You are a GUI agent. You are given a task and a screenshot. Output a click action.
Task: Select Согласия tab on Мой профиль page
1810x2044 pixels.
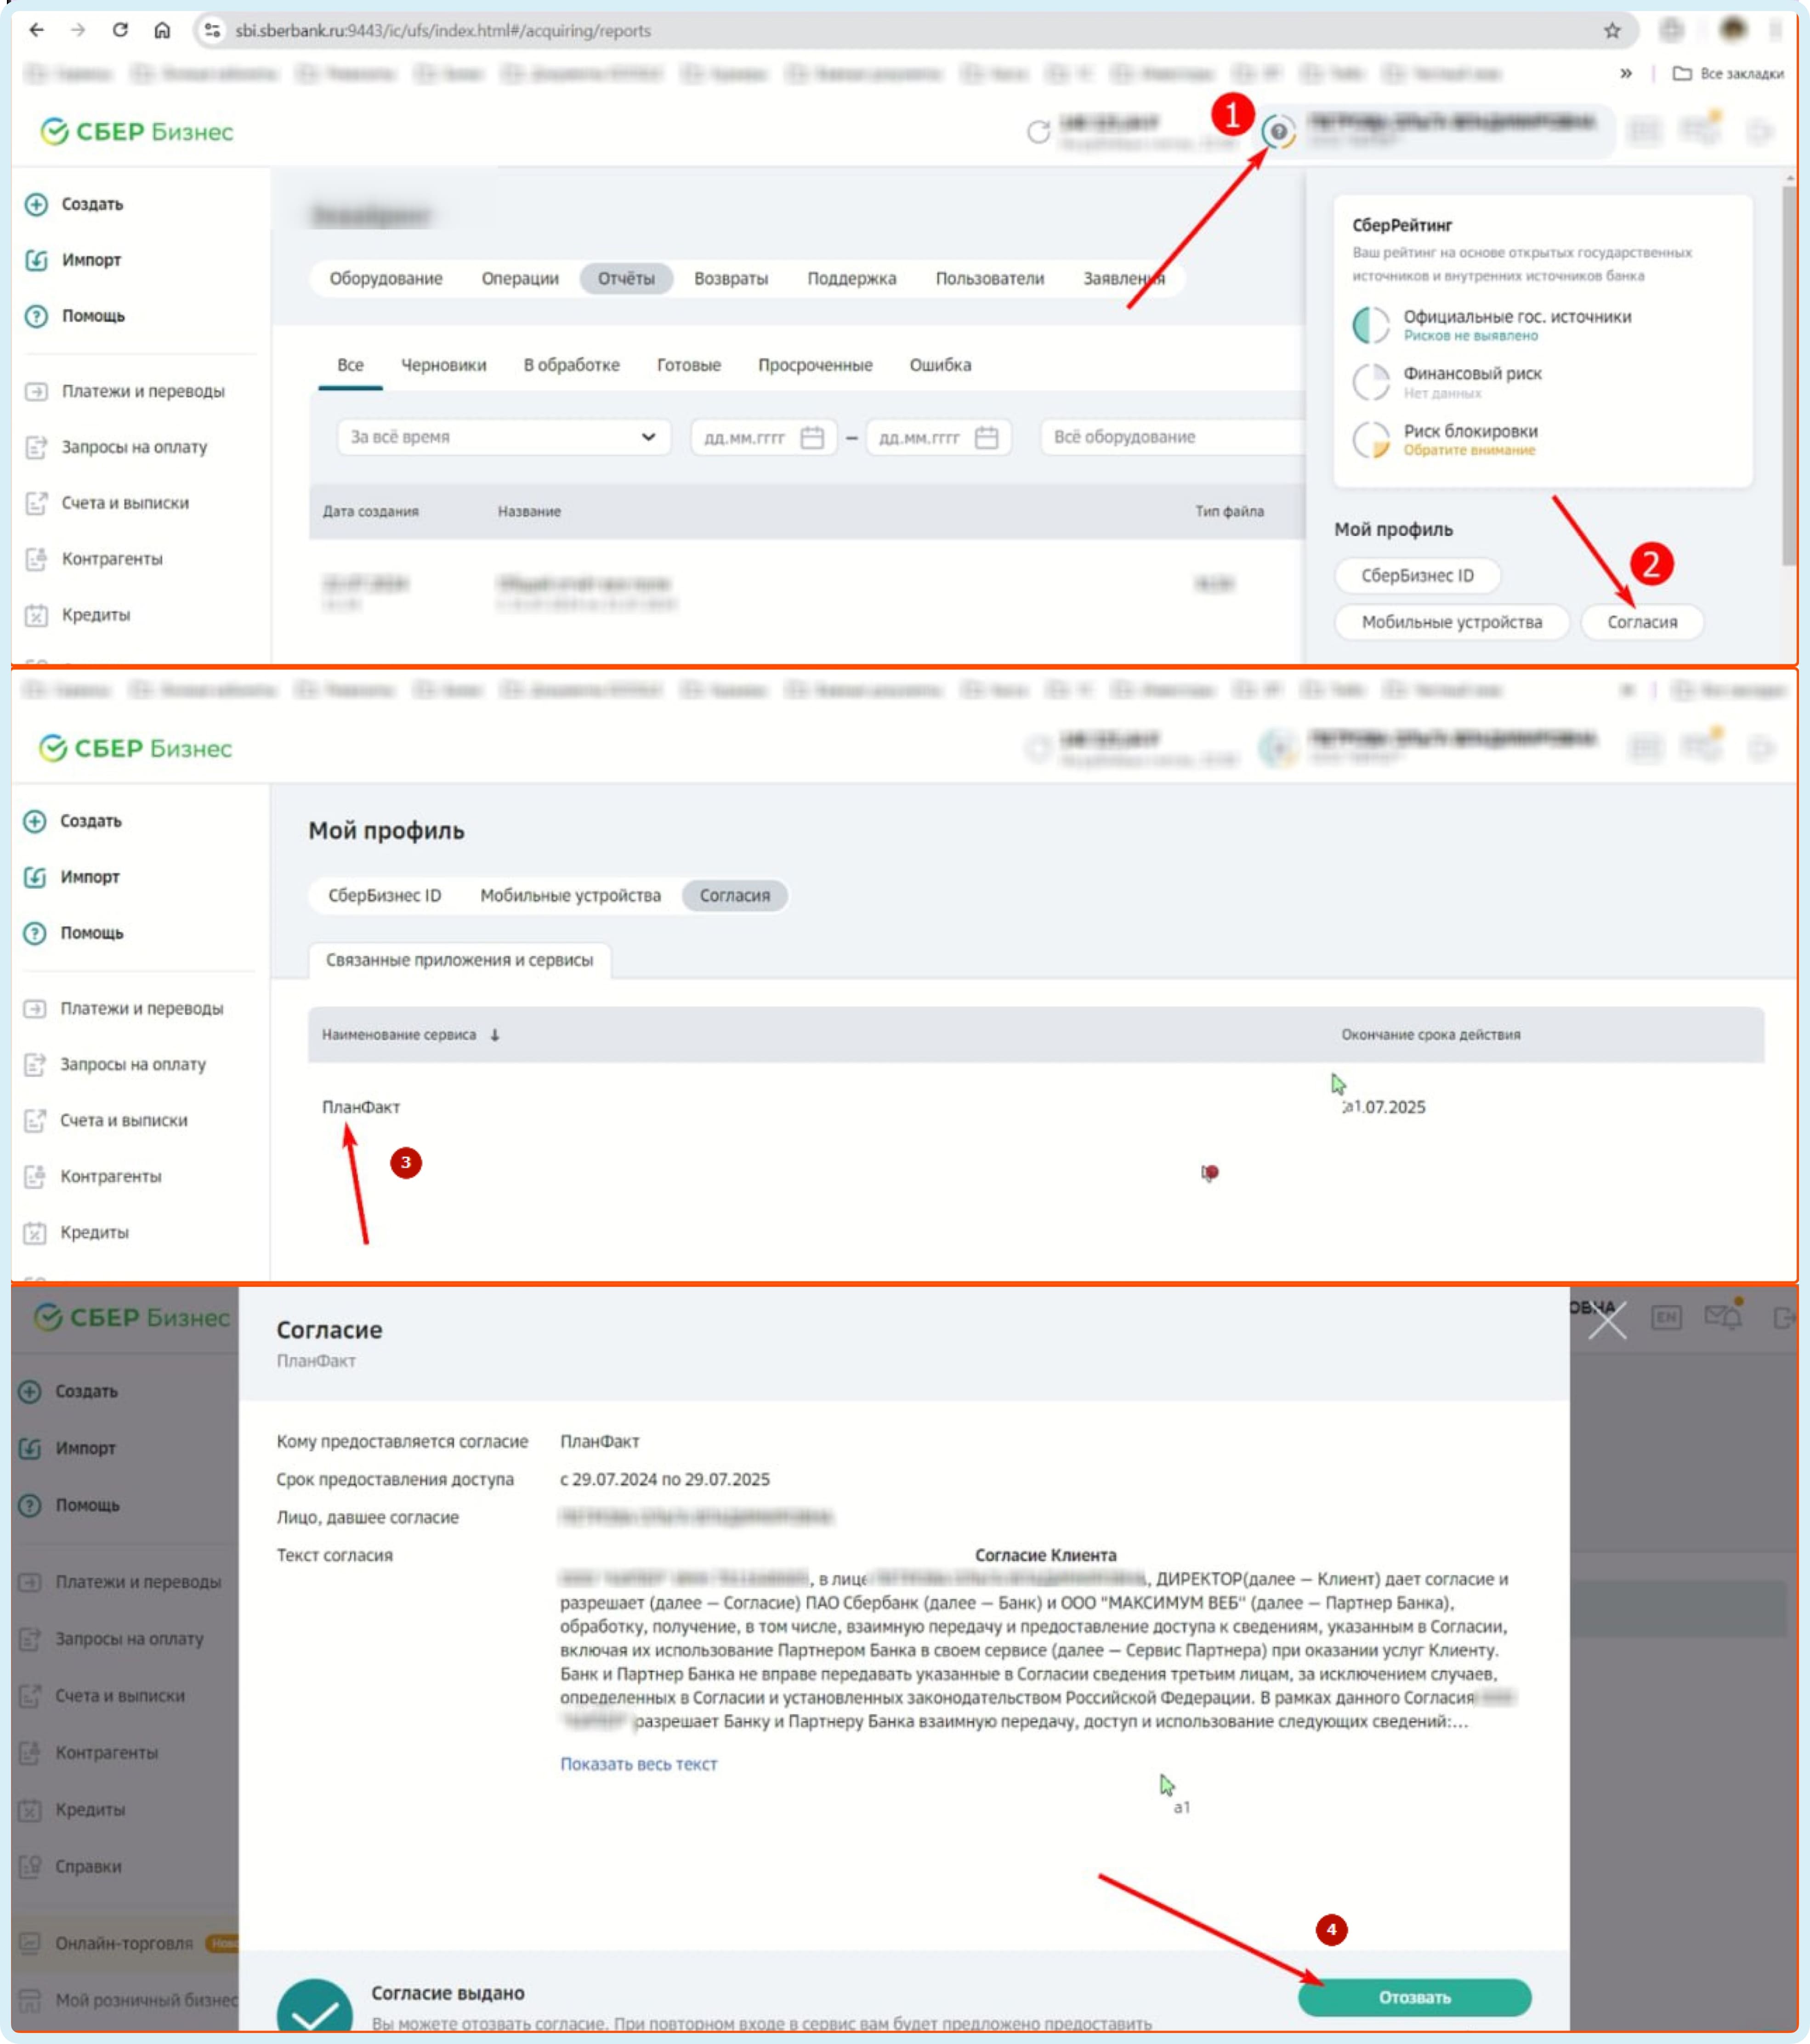(x=735, y=896)
